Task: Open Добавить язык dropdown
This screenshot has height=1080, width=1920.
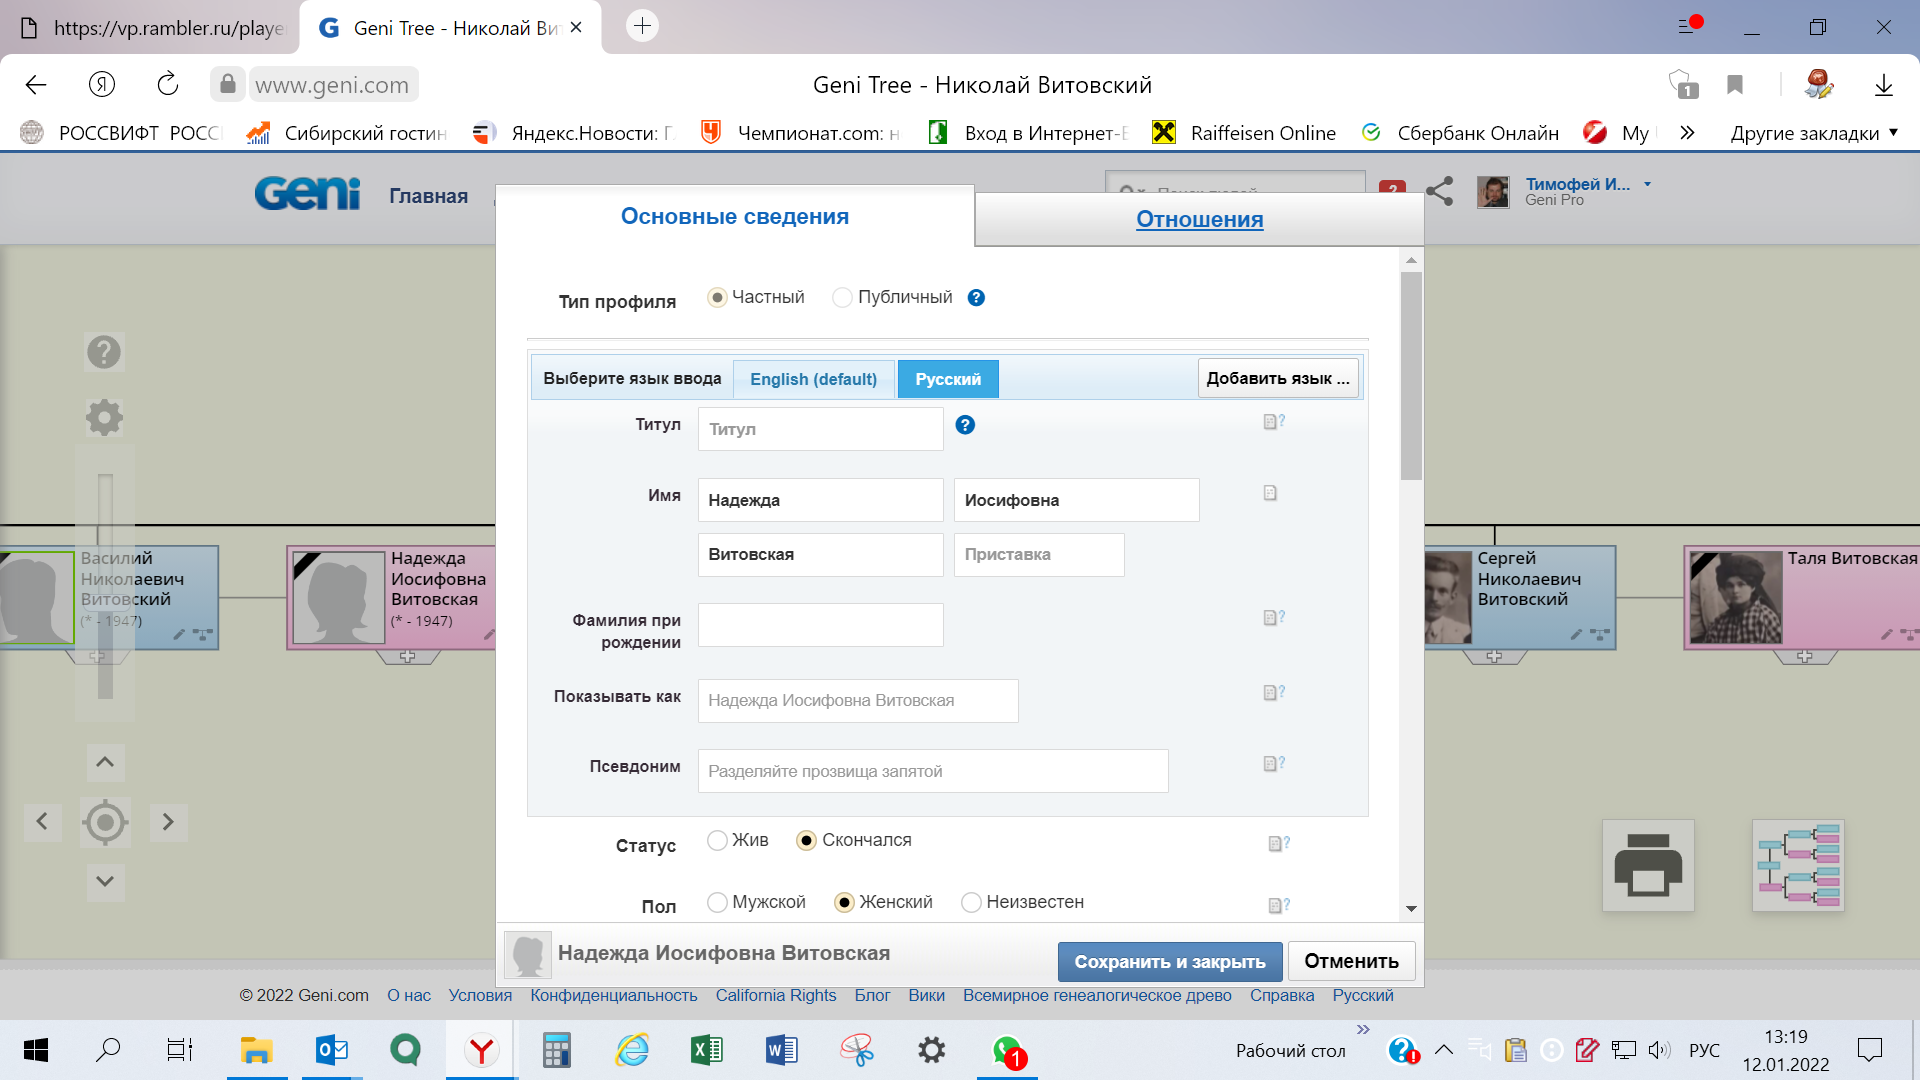Action: (x=1277, y=378)
